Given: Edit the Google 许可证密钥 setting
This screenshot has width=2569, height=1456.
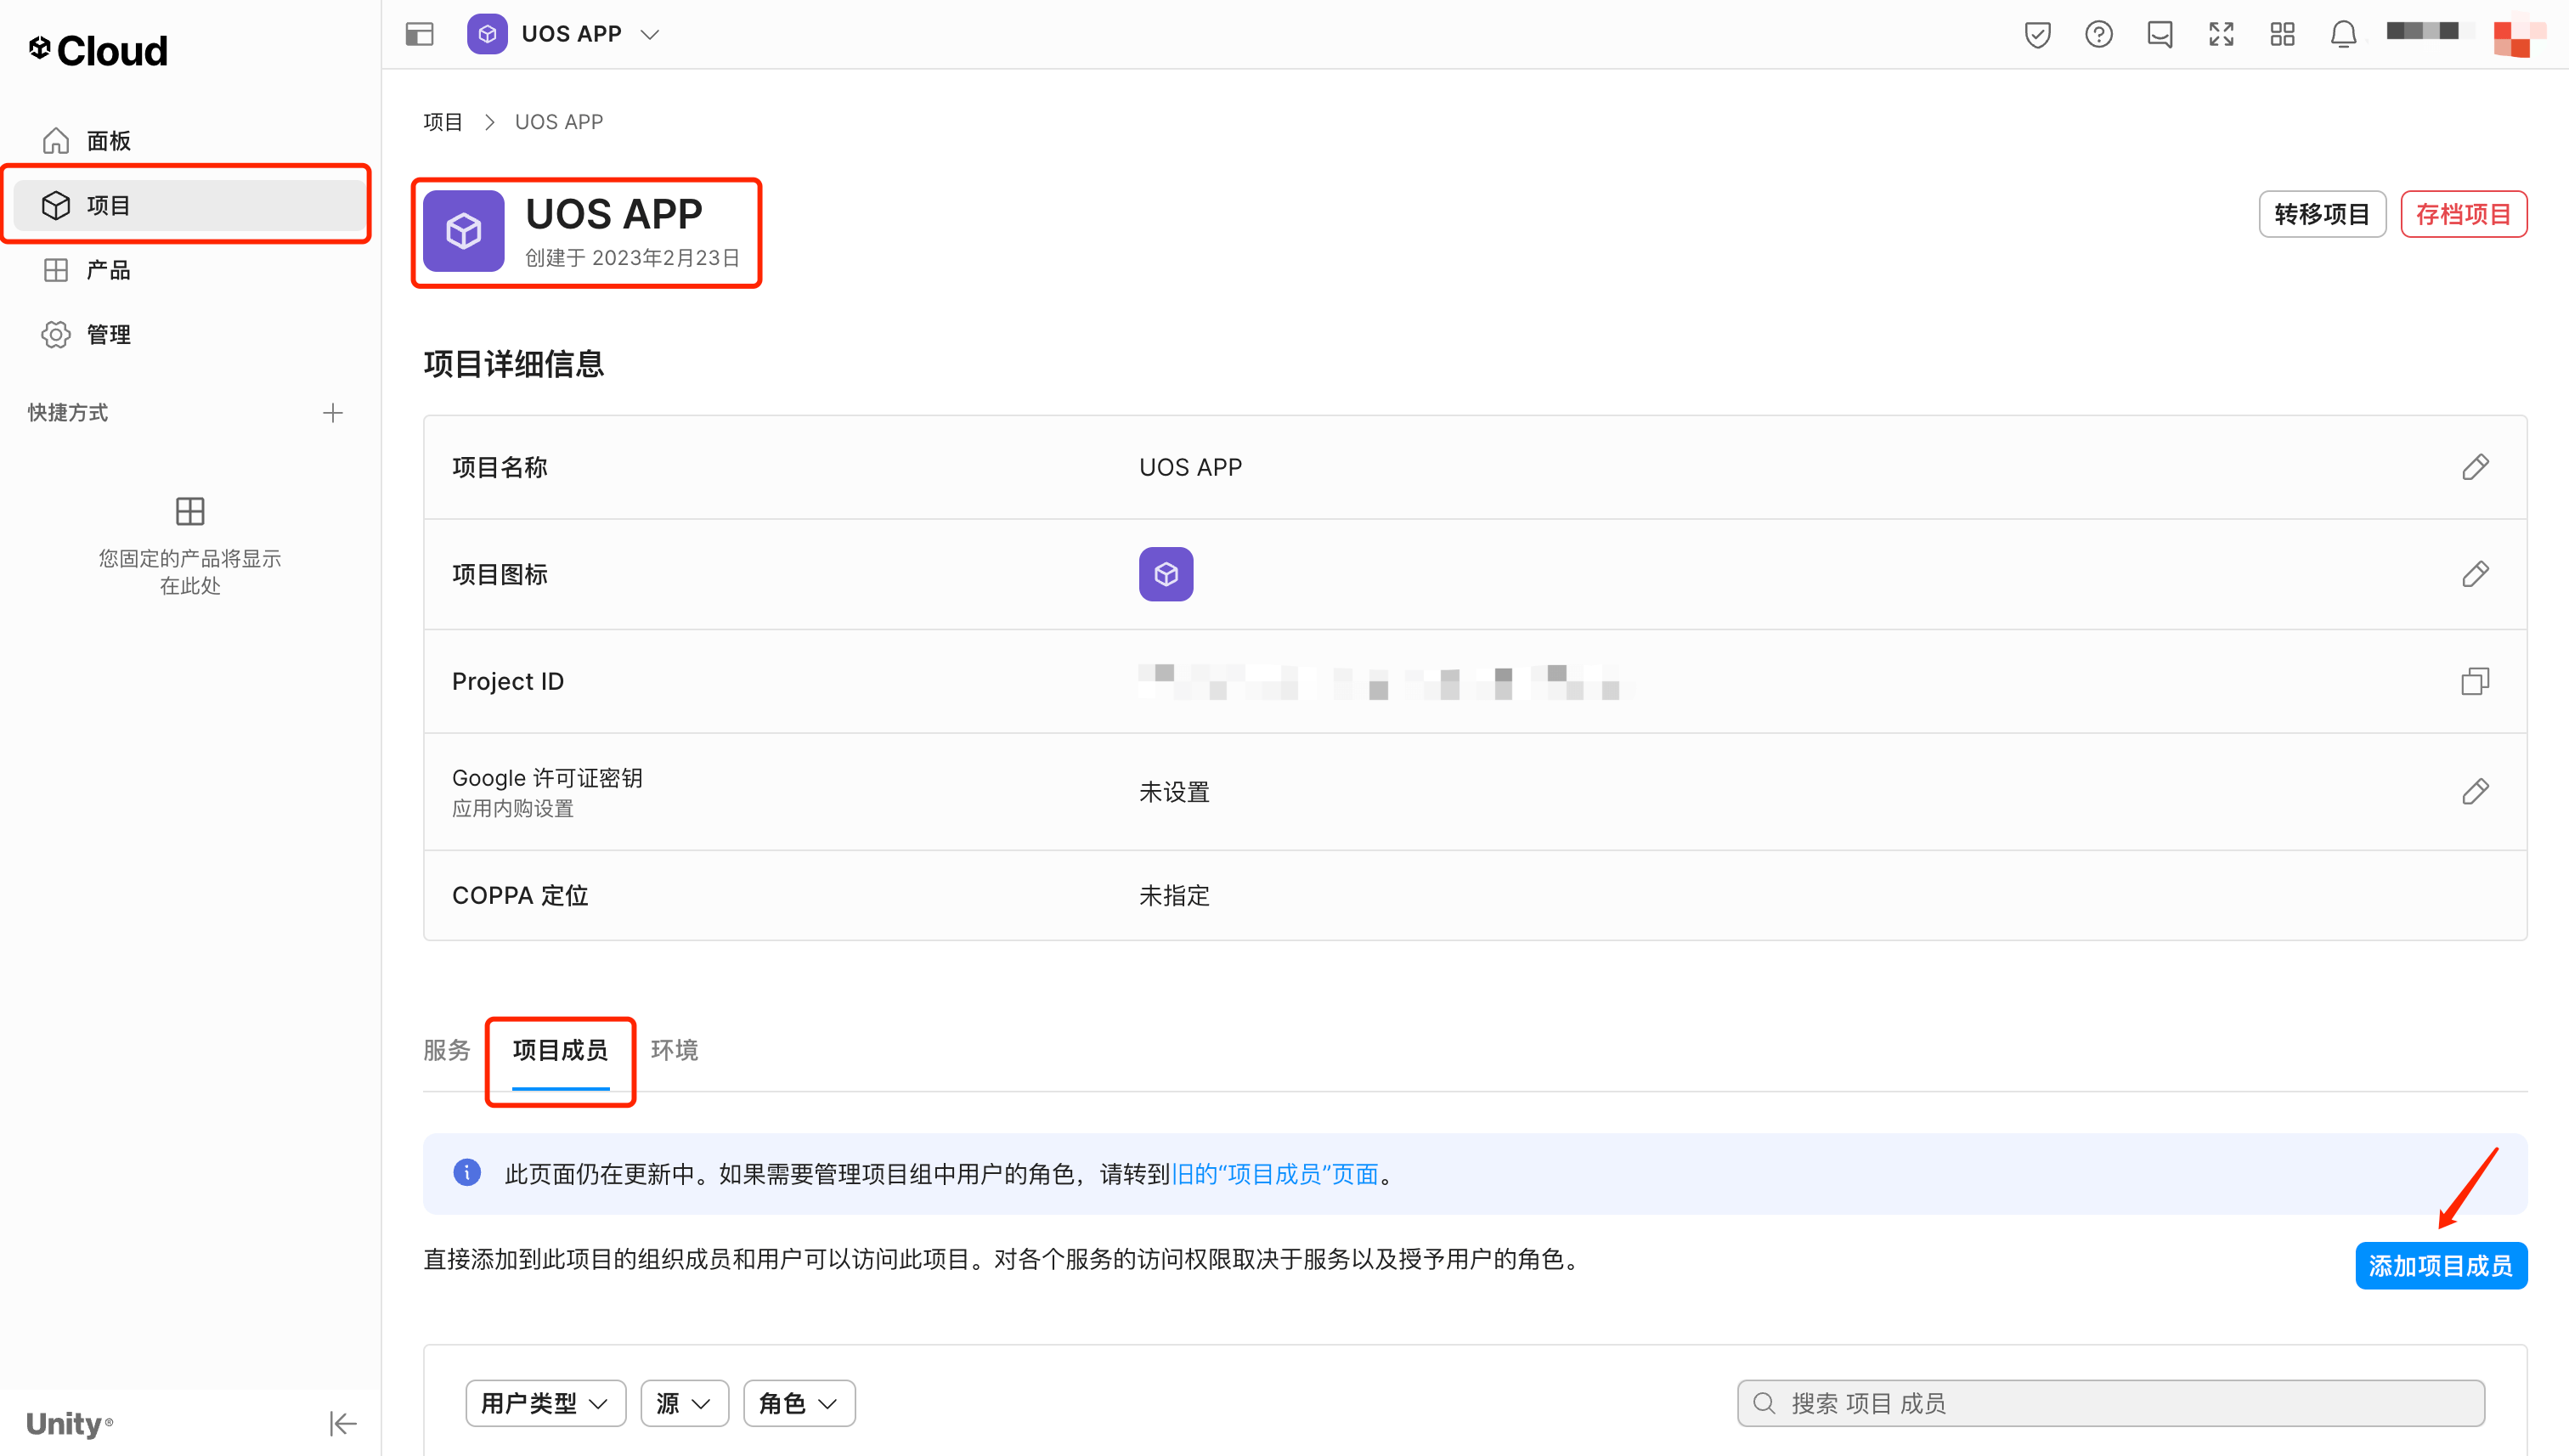Looking at the screenshot, I should coord(2474,791).
